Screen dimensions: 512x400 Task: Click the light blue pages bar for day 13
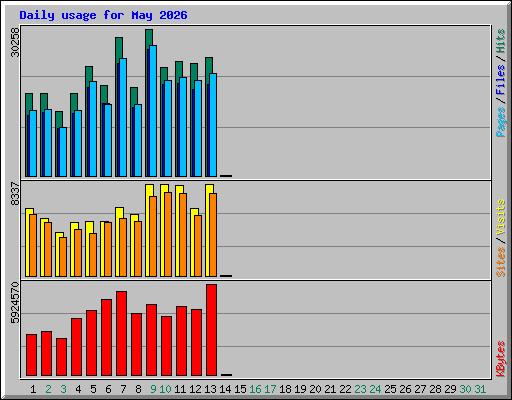(213, 125)
